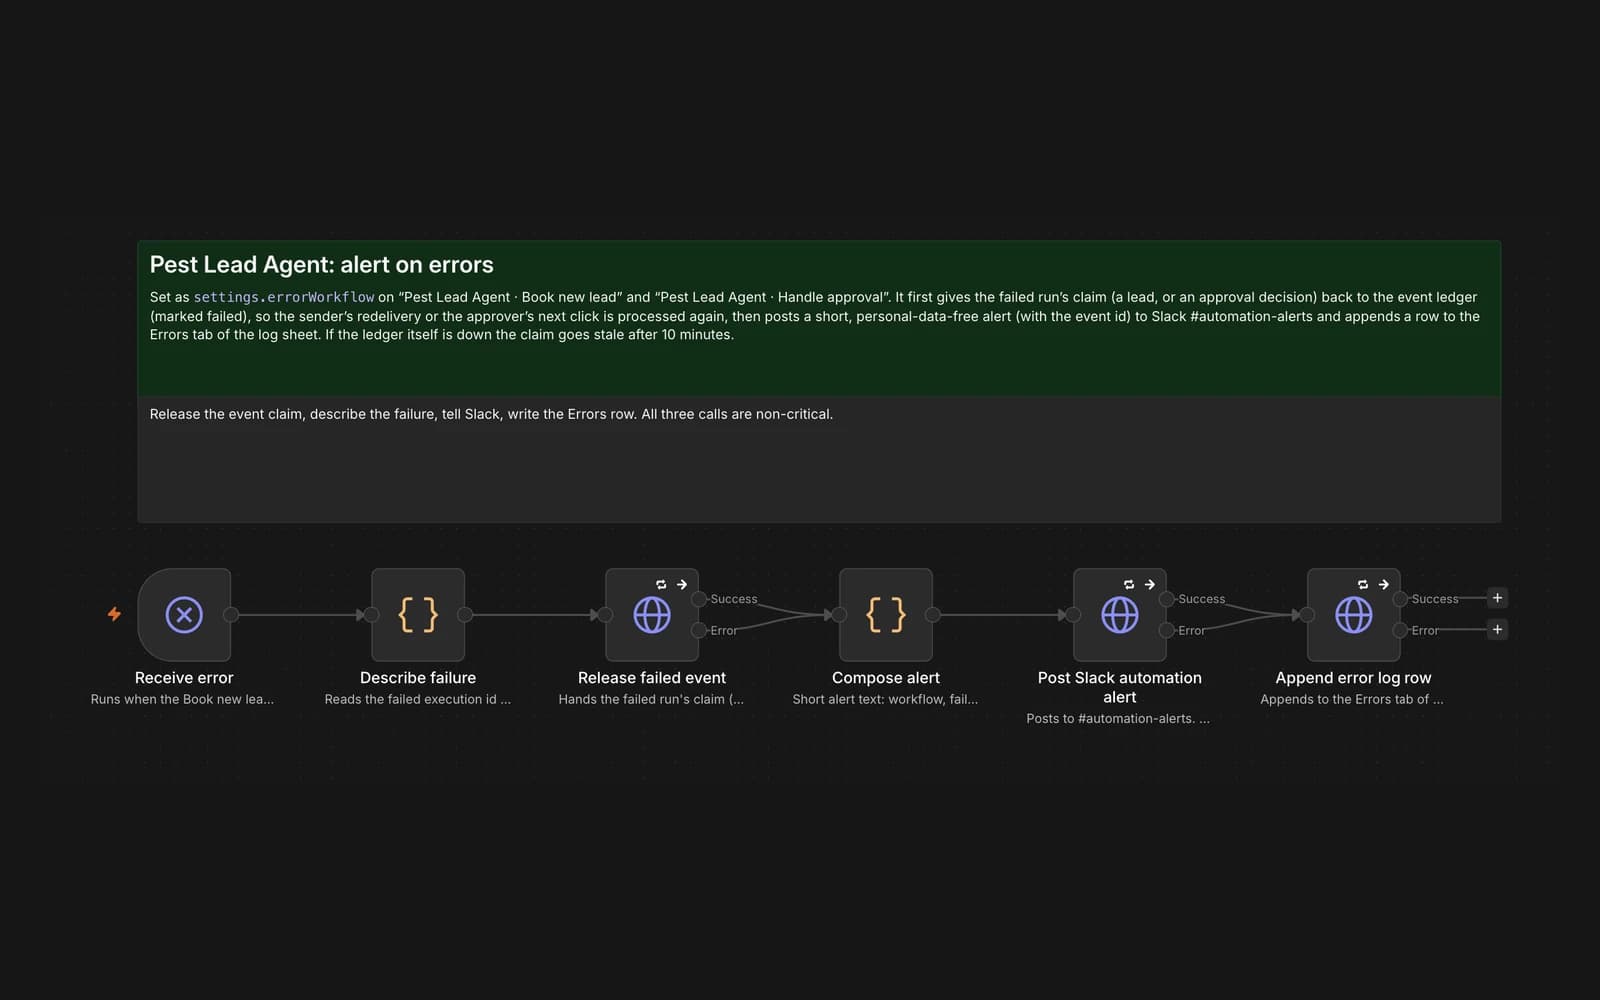The height and width of the screenshot is (1000, 1600).
Task: Click continue arrow icon on Append error log row
Action: pos(1384,584)
